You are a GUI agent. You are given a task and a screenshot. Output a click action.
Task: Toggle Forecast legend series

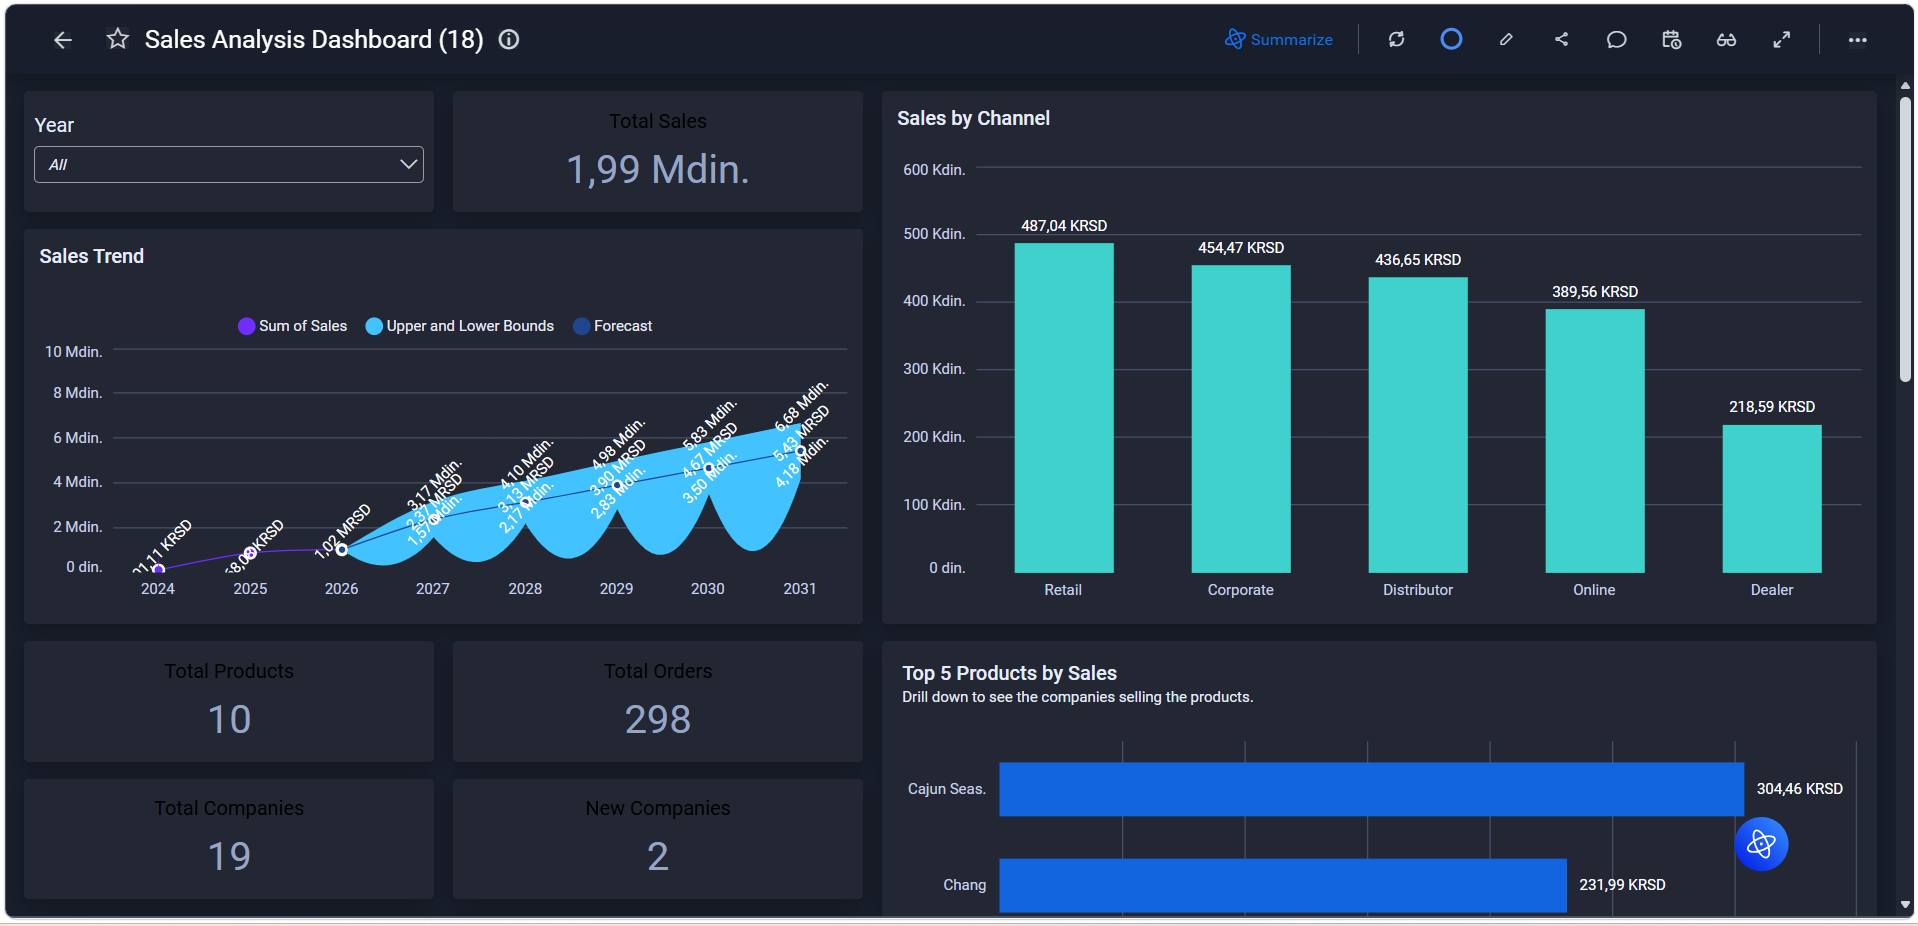pos(613,326)
